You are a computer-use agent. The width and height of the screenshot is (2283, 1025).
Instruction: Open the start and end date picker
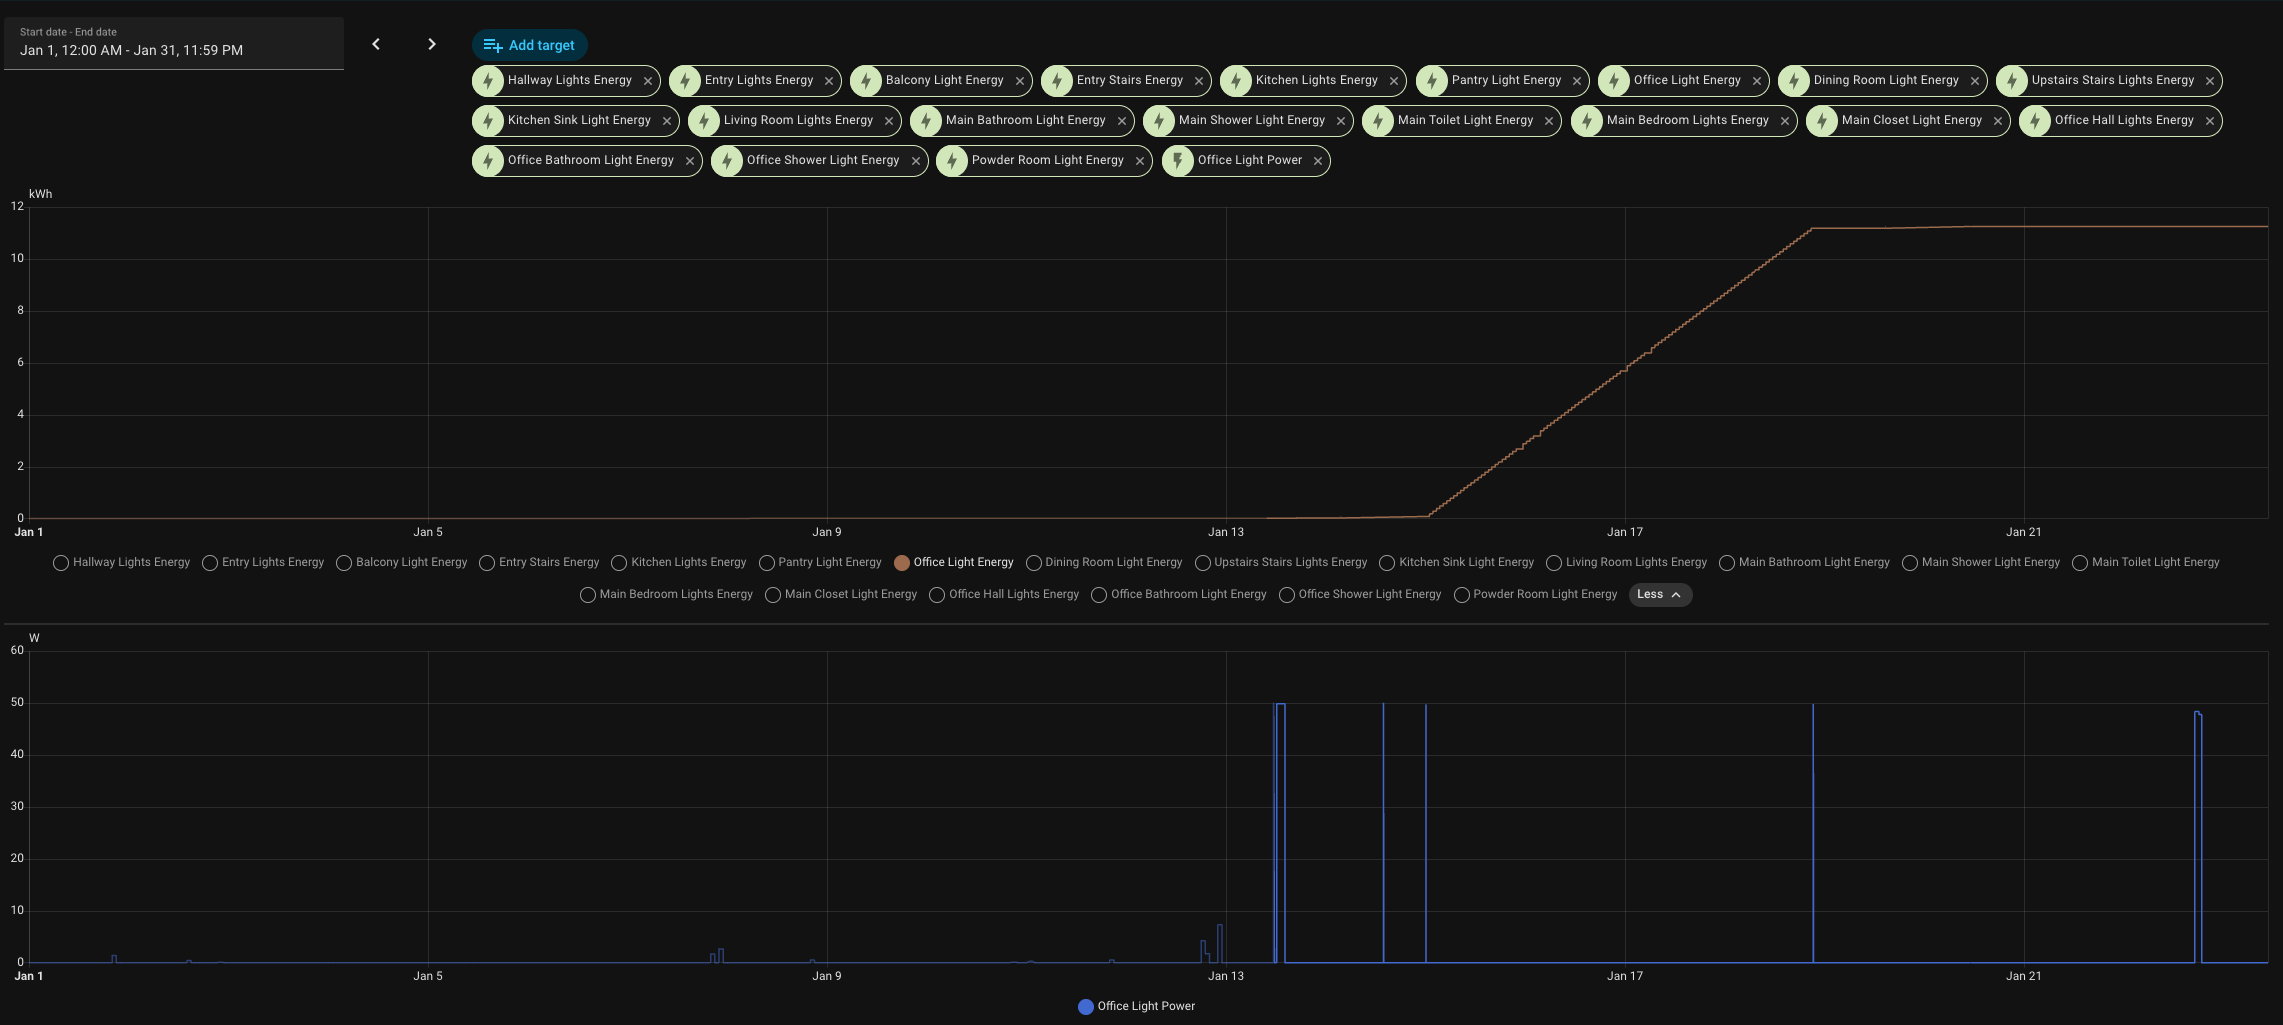point(174,42)
